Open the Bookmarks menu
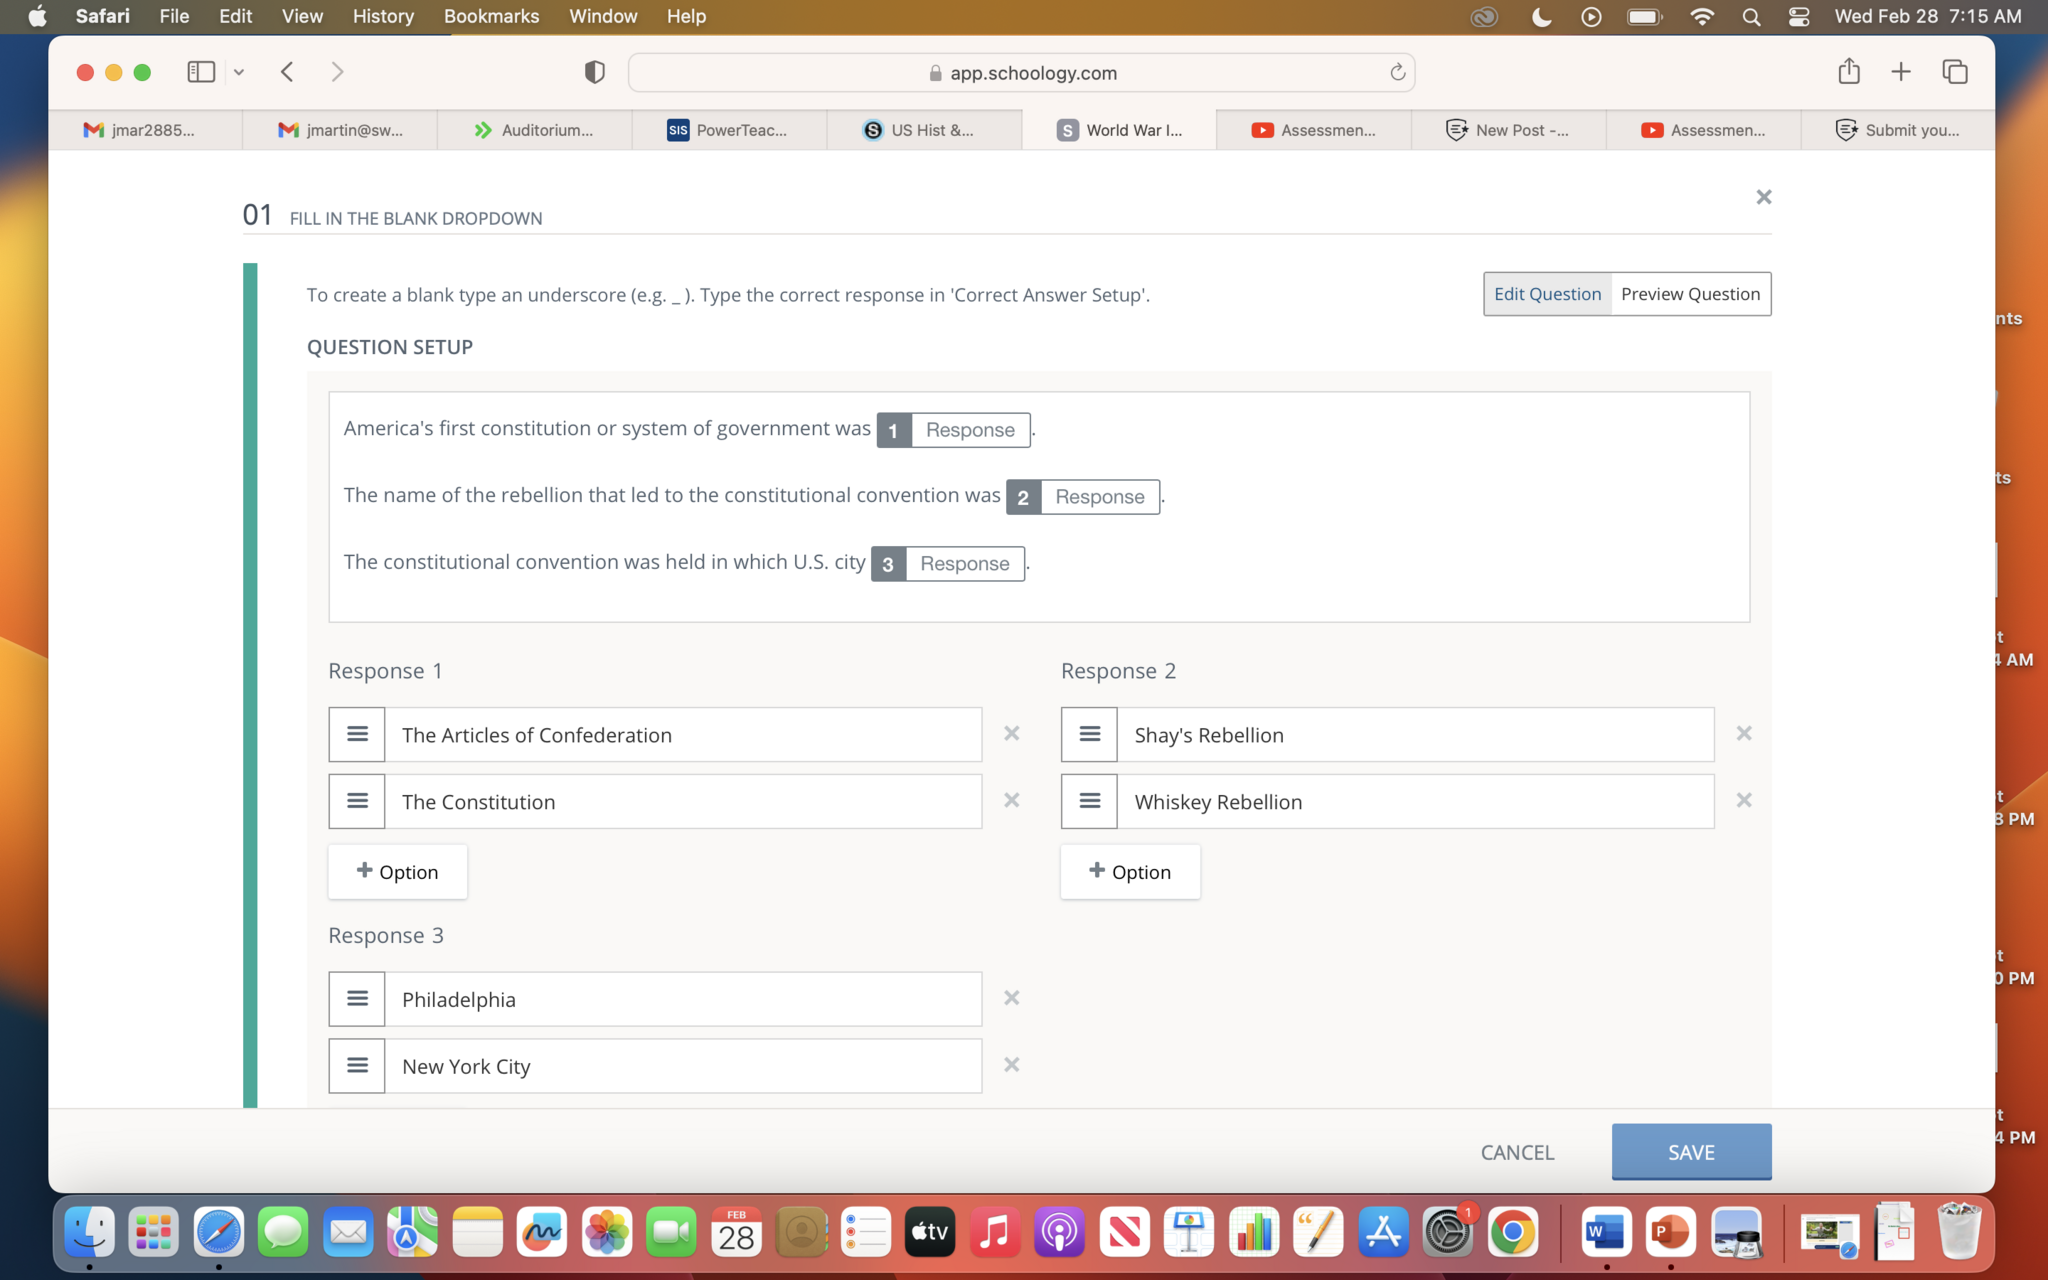This screenshot has width=2048, height=1280. tap(491, 16)
